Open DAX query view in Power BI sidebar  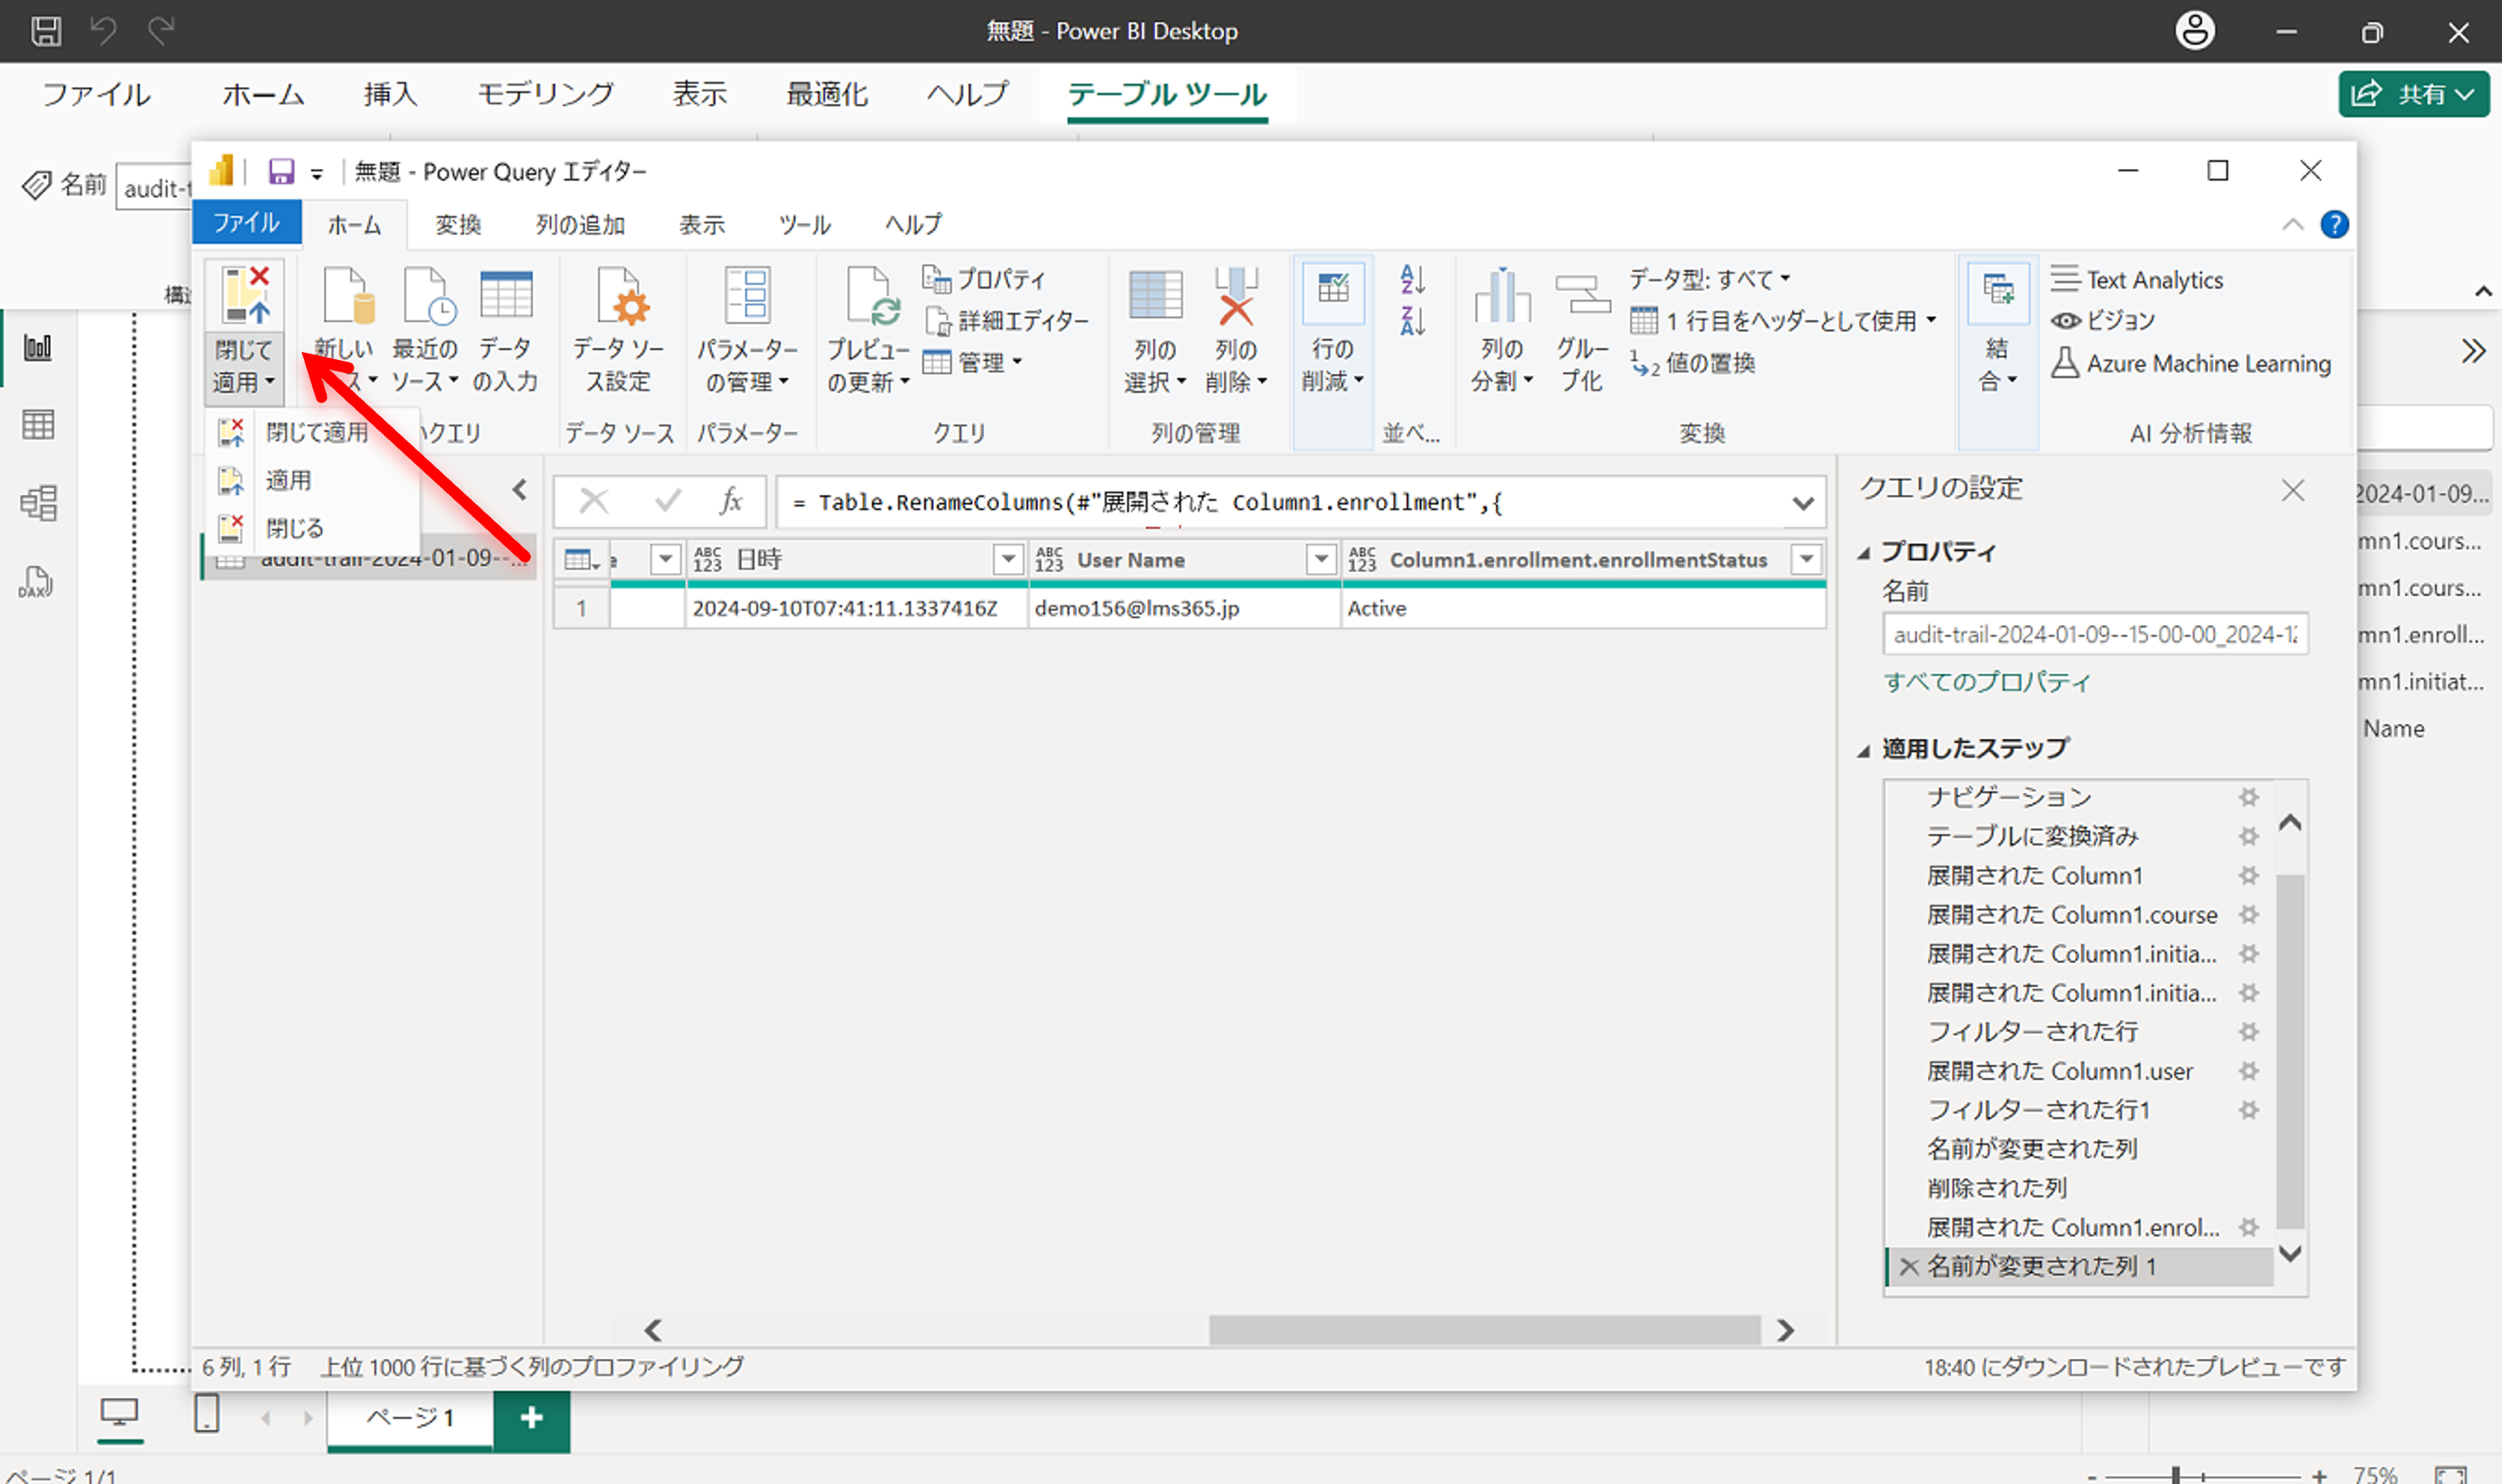pos(36,582)
